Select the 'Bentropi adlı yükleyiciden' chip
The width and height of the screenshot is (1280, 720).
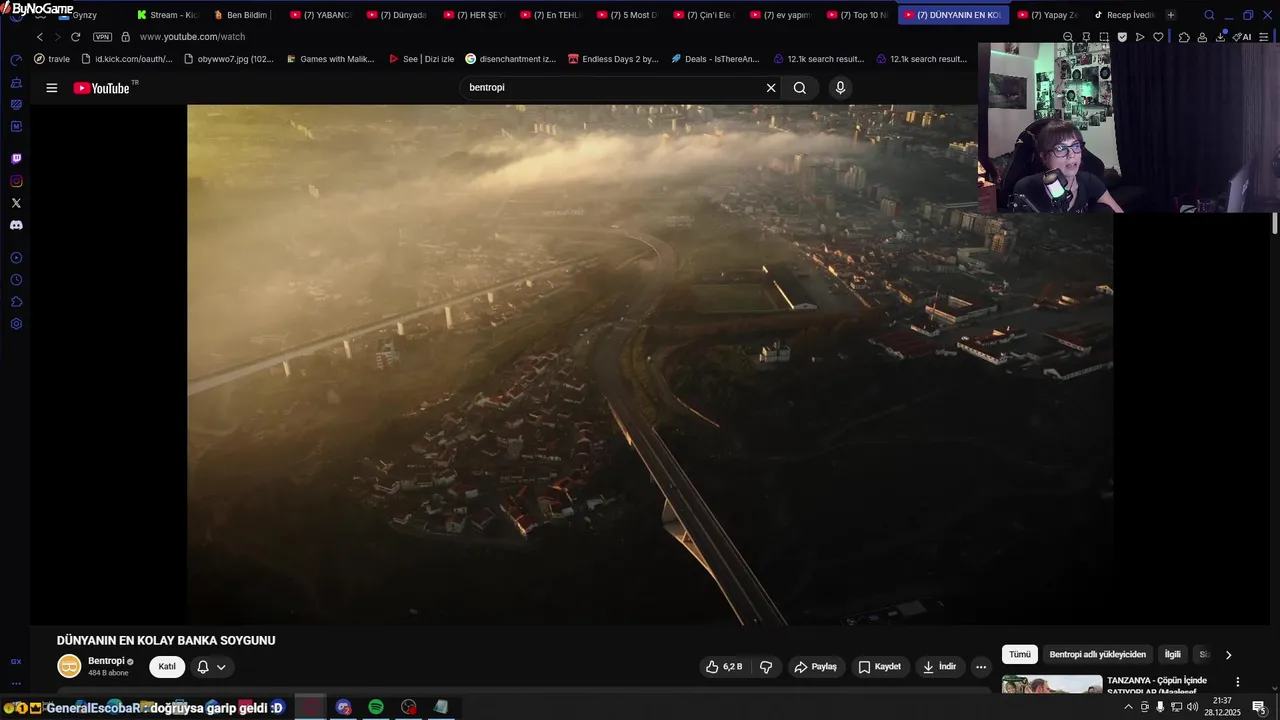click(x=1098, y=655)
